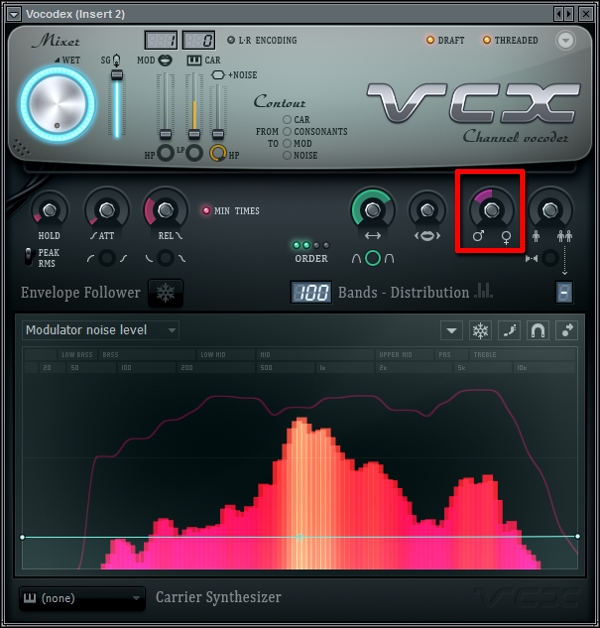Click the green band shape knob below bandwidth

pyautogui.click(x=373, y=258)
